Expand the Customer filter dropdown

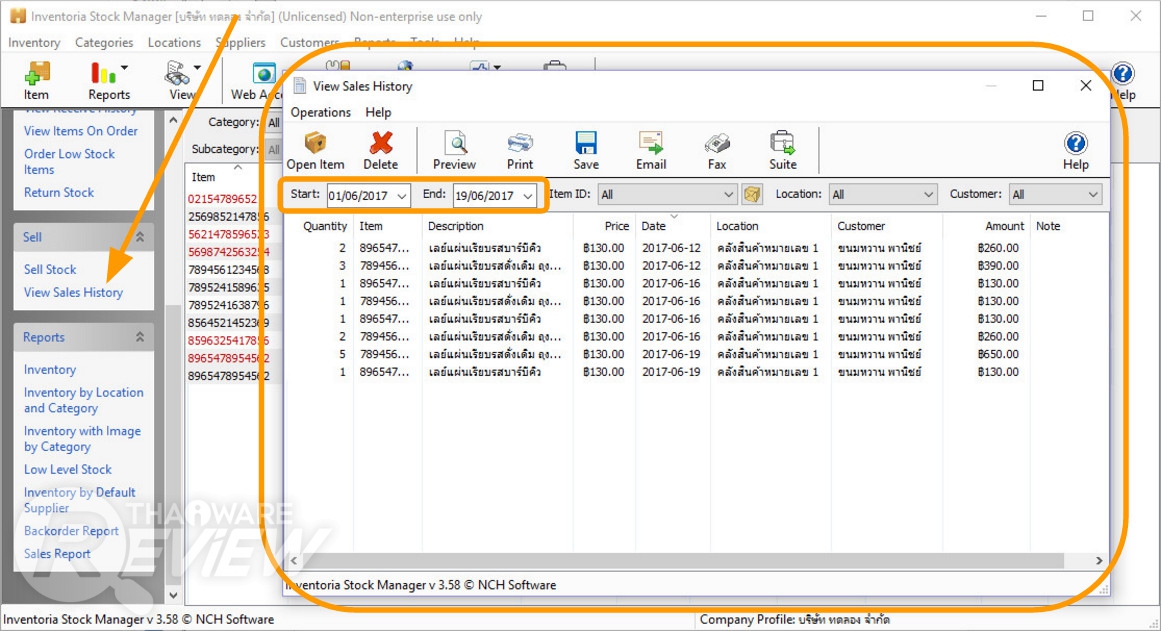(1093, 194)
